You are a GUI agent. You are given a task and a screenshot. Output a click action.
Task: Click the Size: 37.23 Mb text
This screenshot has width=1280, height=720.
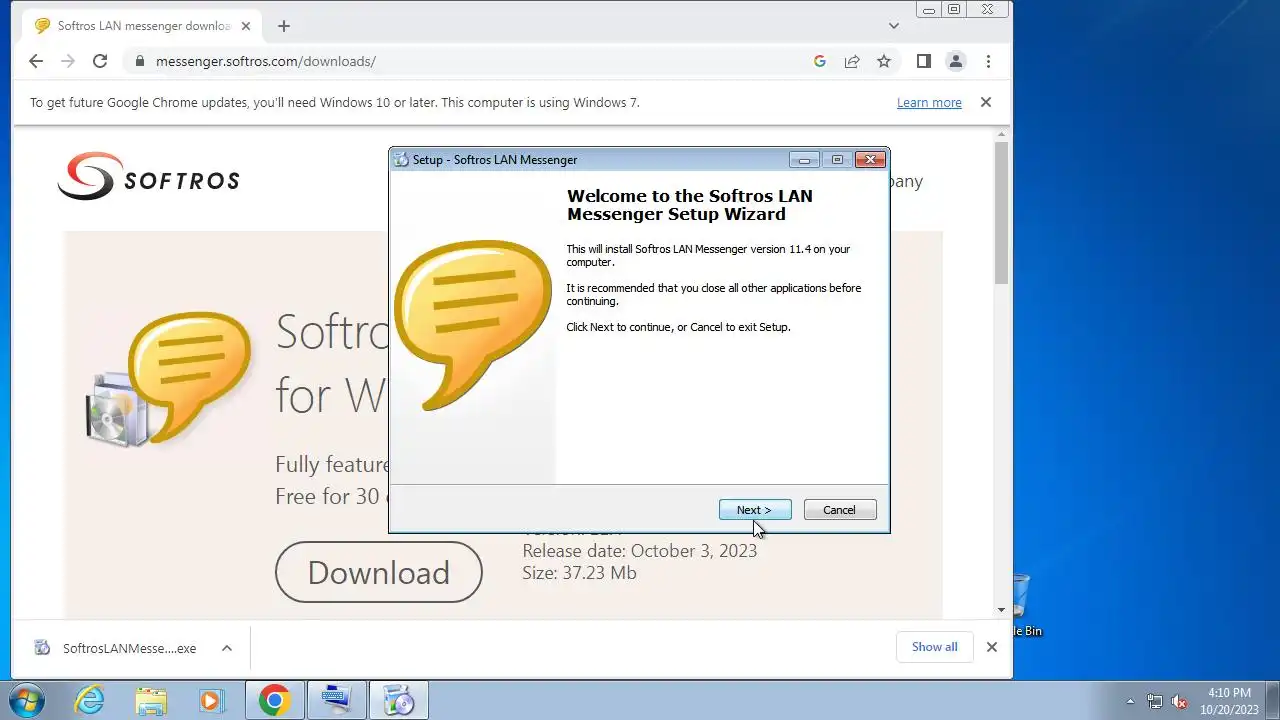click(x=579, y=573)
